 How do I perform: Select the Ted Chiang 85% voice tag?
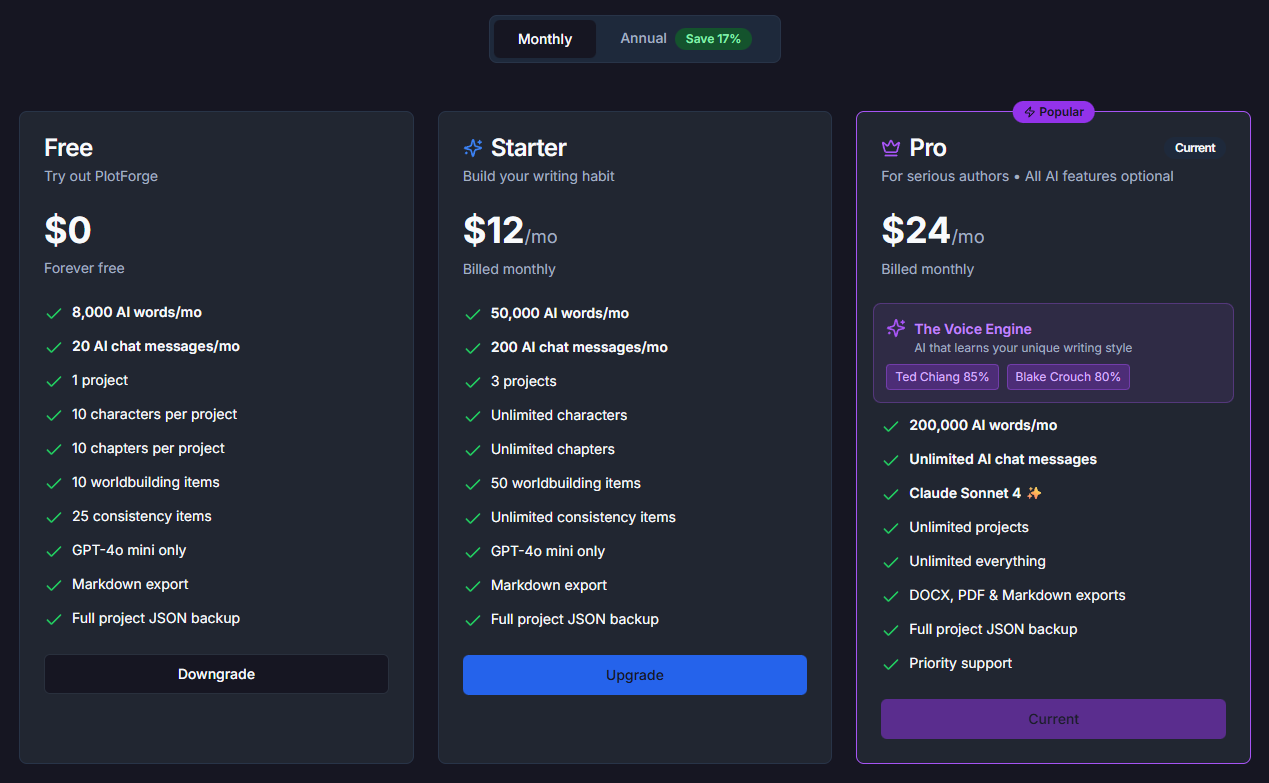coord(942,377)
